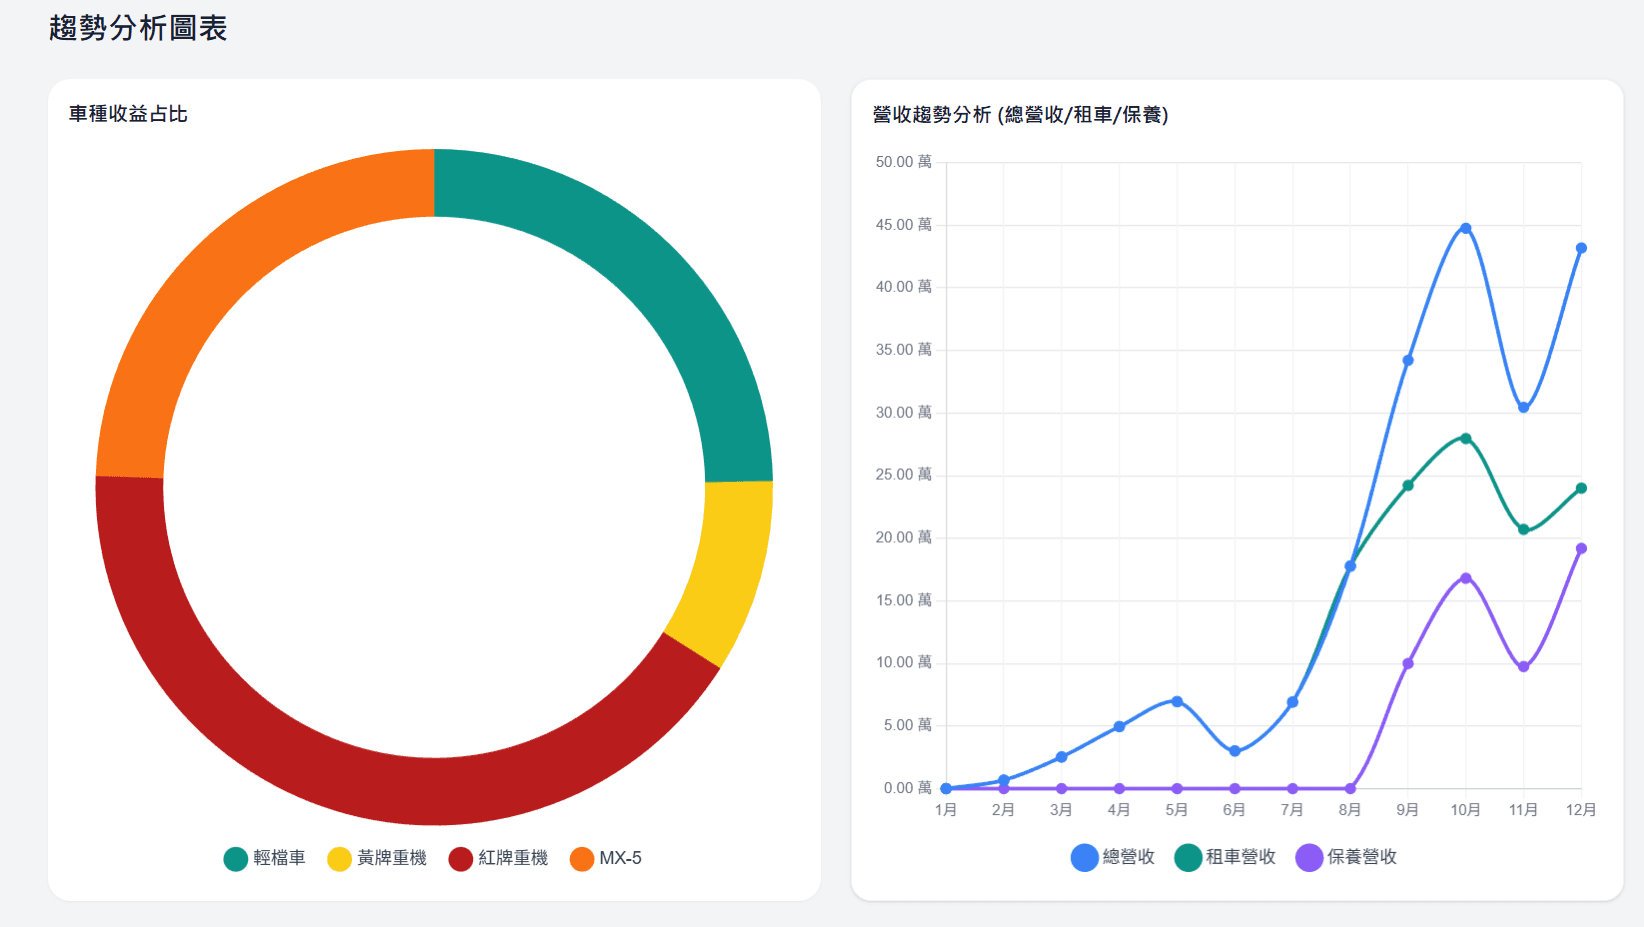Image resolution: width=1644 pixels, height=927 pixels.
Task: Click the 10月 x-axis label
Action: pyautogui.click(x=1466, y=810)
